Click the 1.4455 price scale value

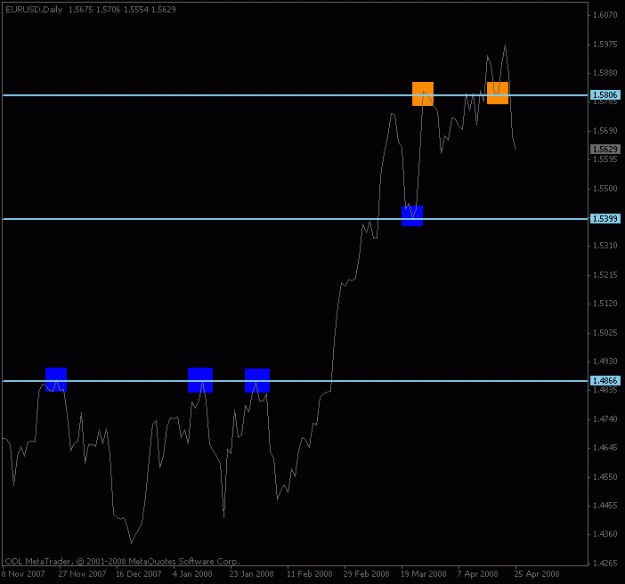coord(605,505)
